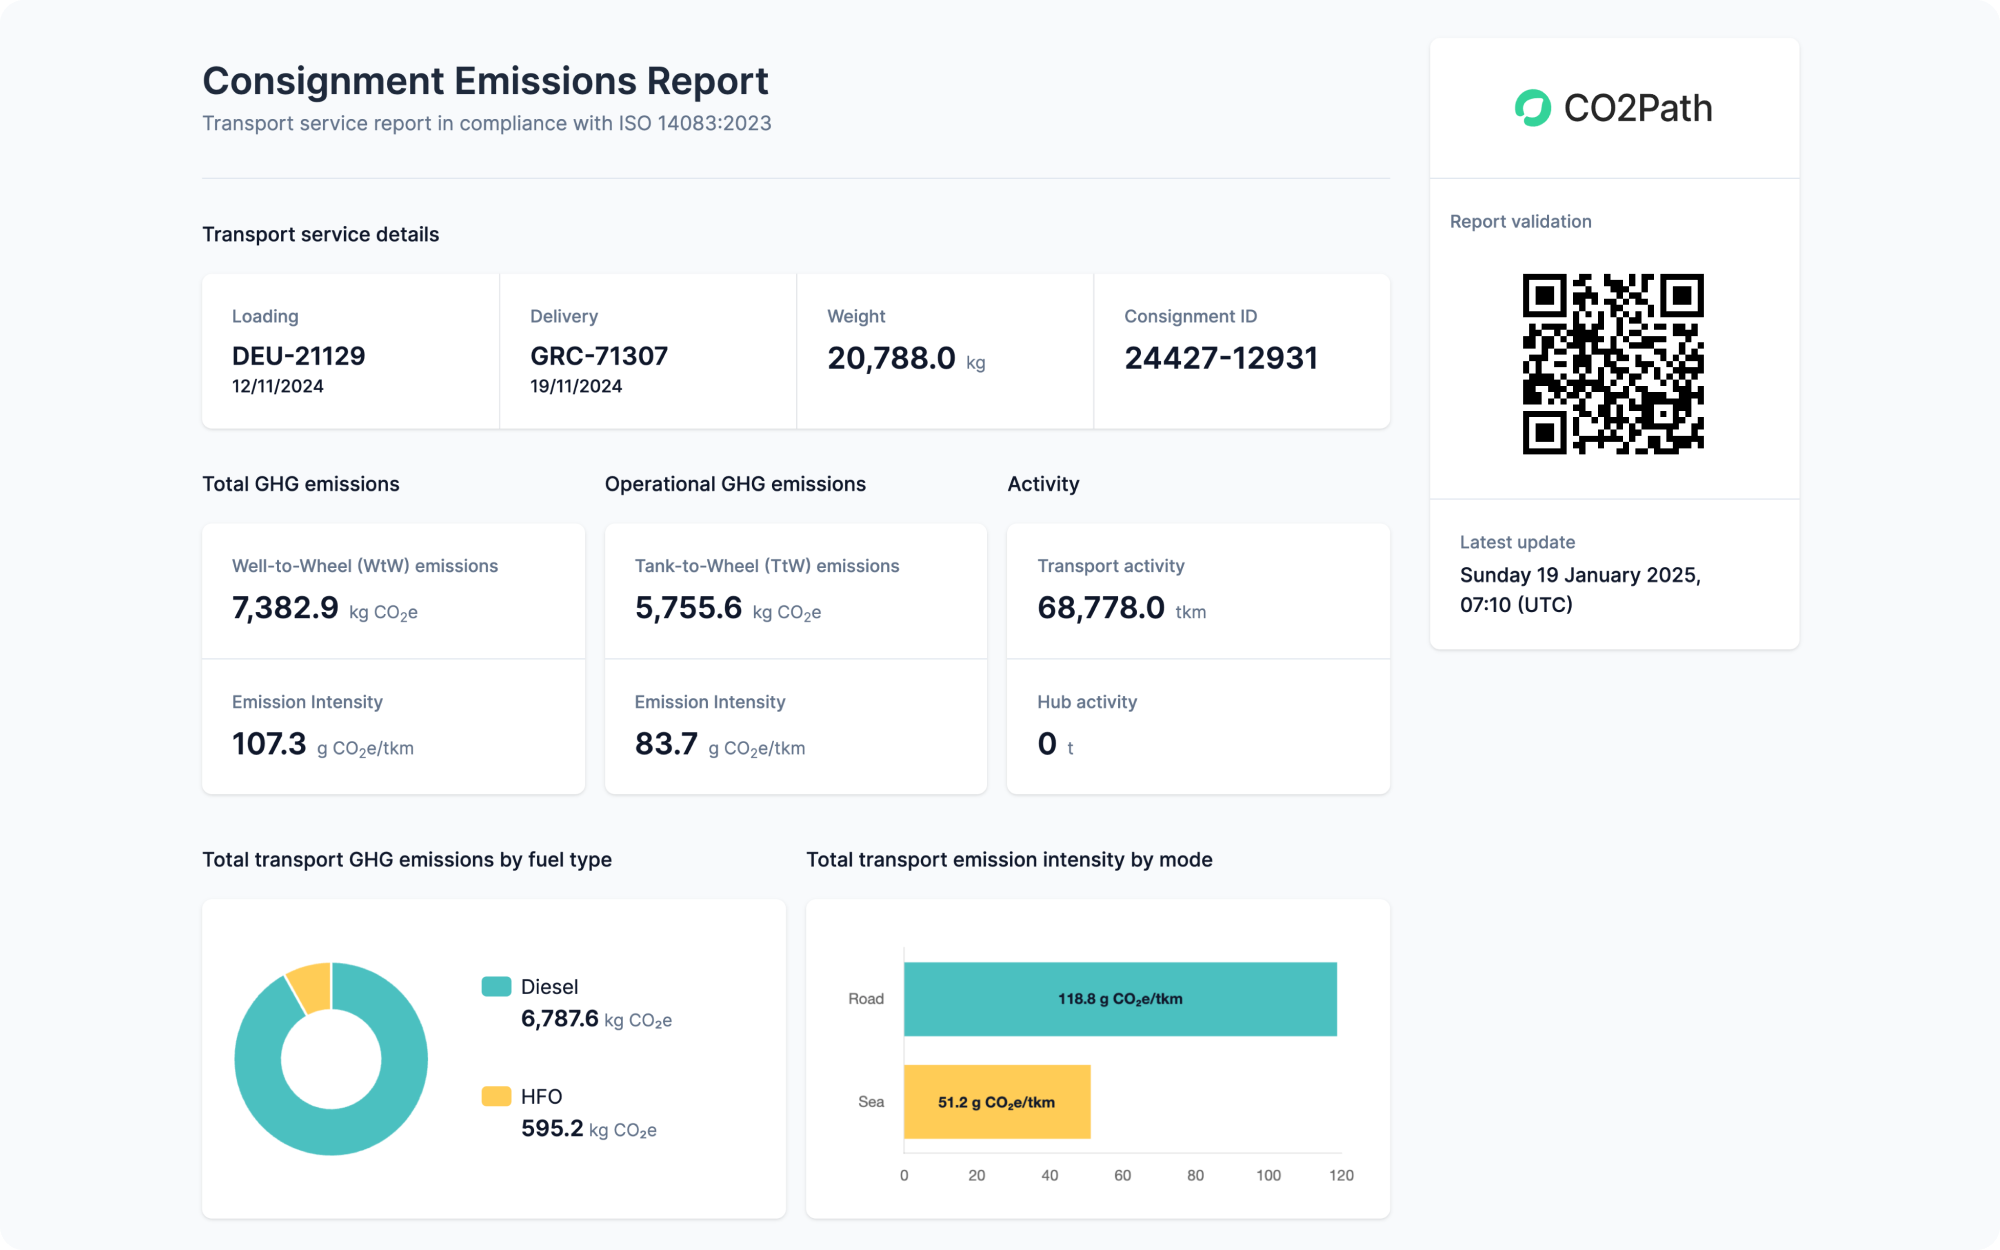The height and width of the screenshot is (1250, 2000).
Task: Click the CO2Path green leaf logo icon
Action: 1532,108
